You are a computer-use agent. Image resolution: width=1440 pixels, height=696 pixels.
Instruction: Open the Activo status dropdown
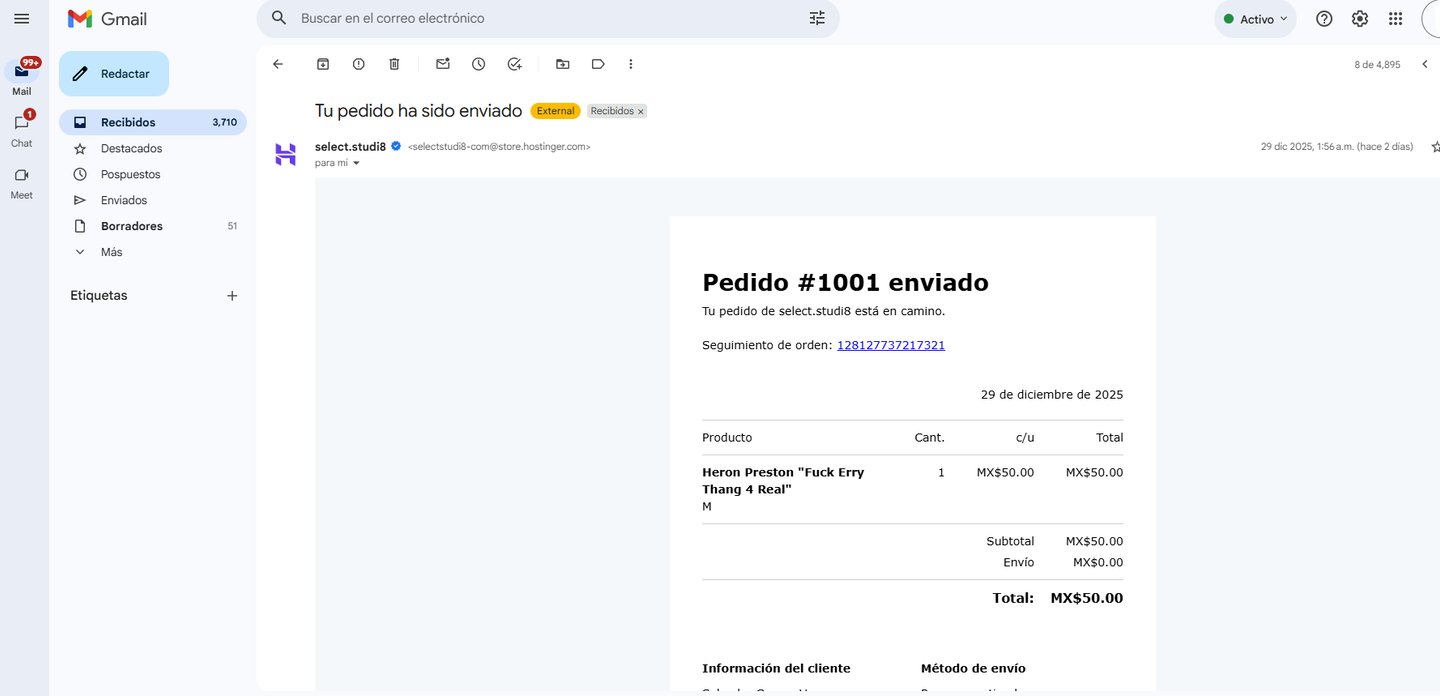coord(1255,19)
